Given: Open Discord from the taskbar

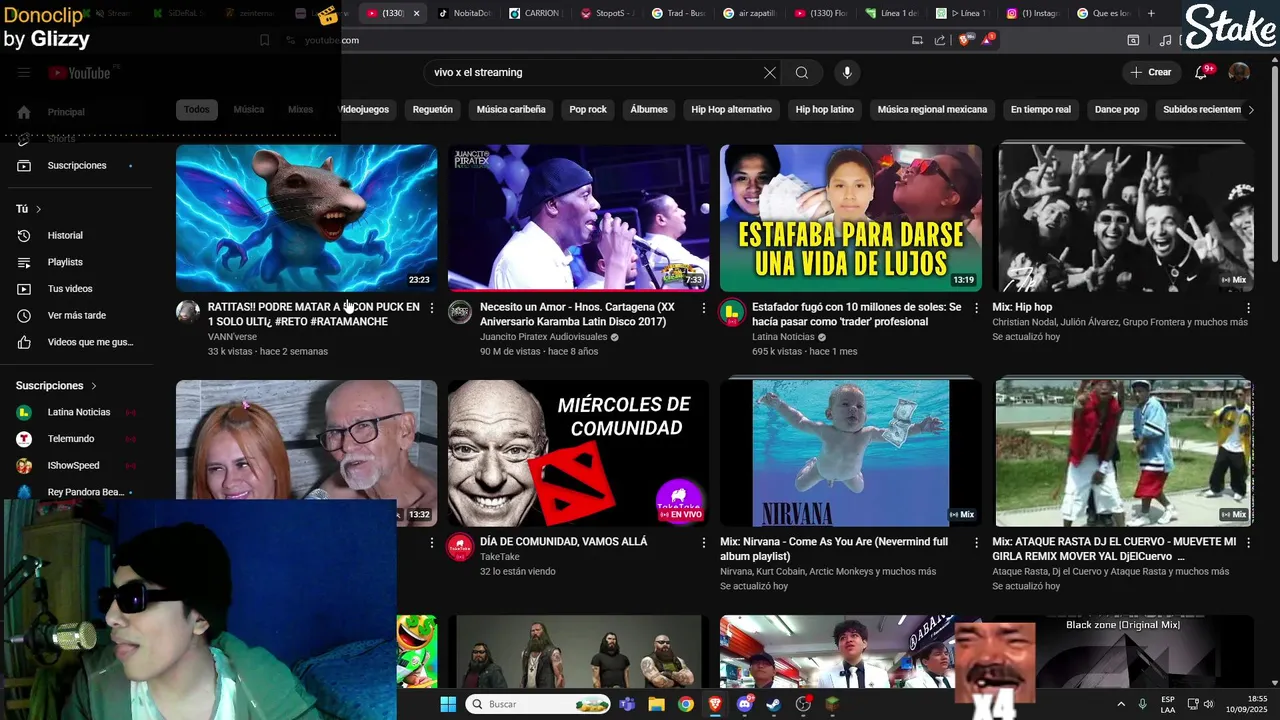Looking at the screenshot, I should 745,704.
